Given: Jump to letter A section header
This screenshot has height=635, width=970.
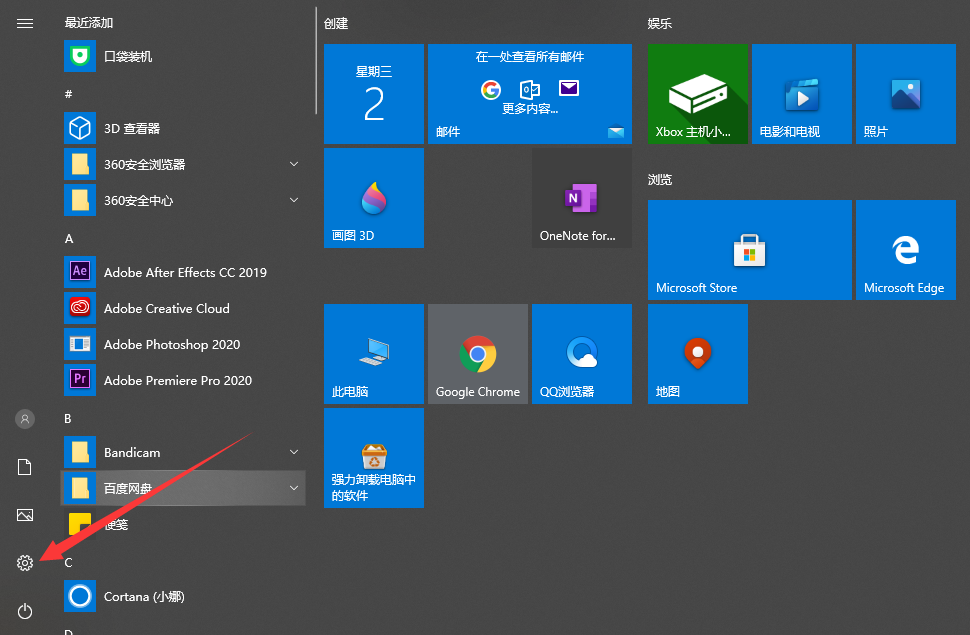Looking at the screenshot, I should pos(69,239).
